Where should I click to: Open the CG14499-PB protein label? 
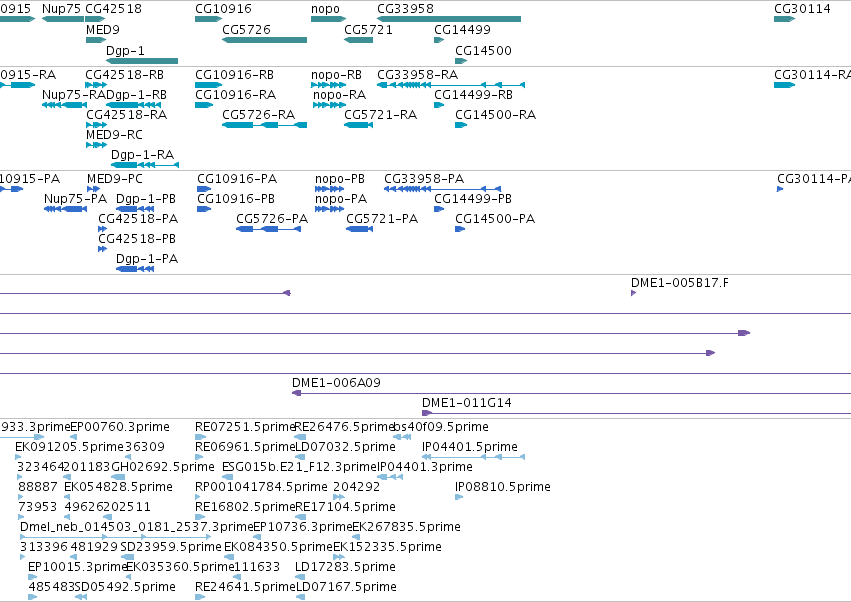point(473,199)
